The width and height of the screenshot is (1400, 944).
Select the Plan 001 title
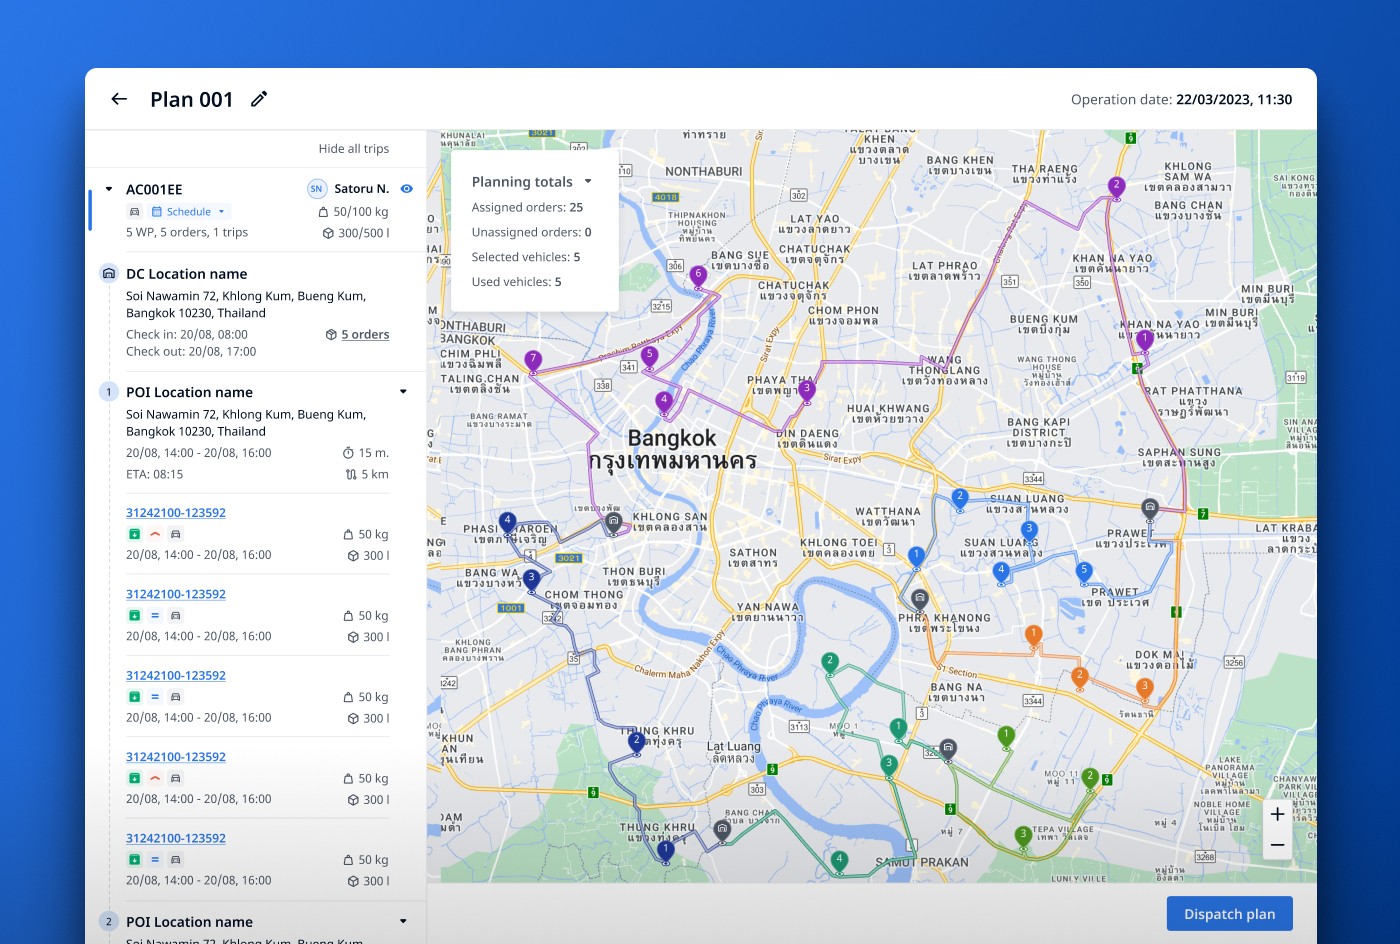tap(192, 99)
